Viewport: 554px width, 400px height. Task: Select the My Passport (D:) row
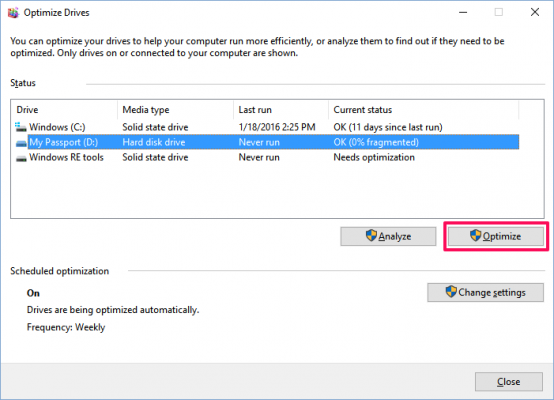pyautogui.click(x=267, y=142)
